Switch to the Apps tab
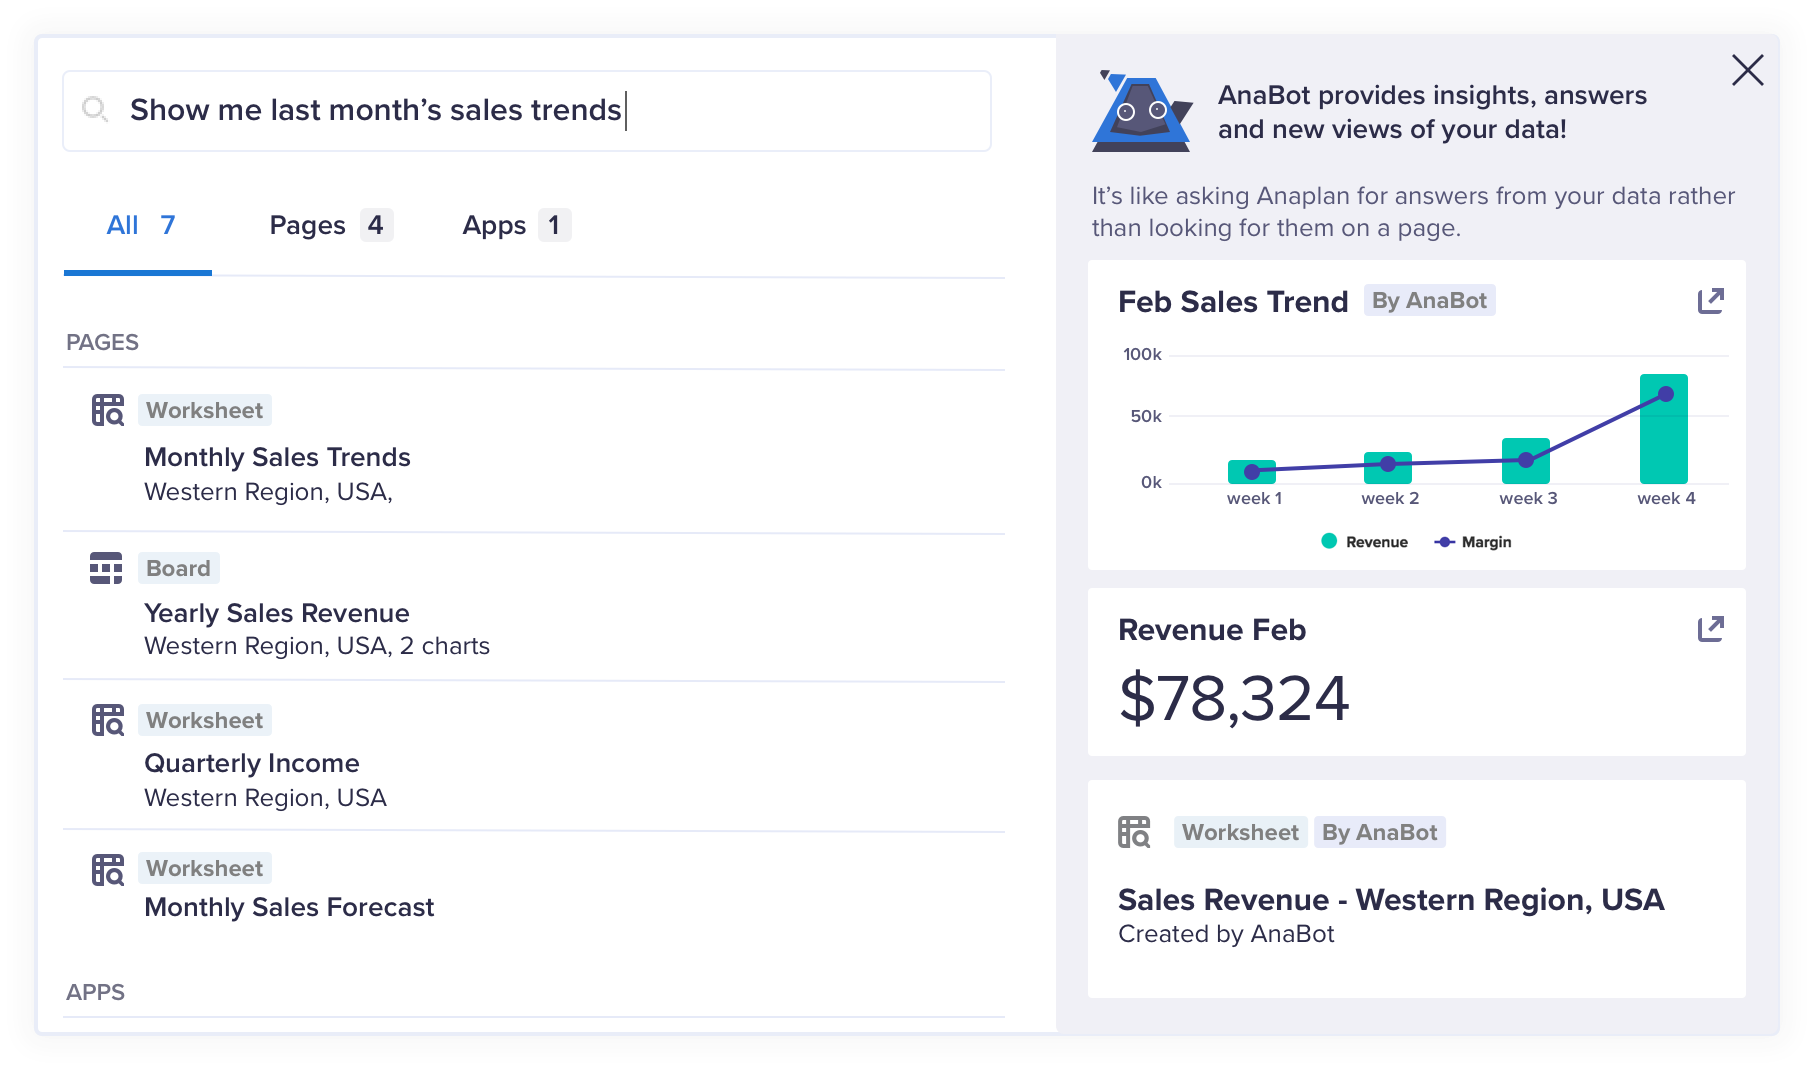 [516, 225]
